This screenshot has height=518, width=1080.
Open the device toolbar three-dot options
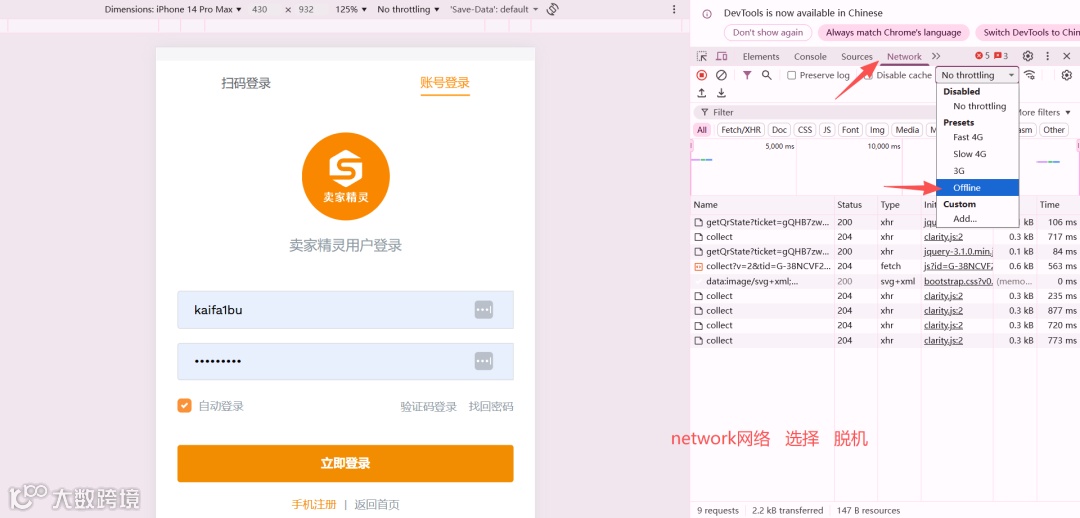[x=674, y=10]
